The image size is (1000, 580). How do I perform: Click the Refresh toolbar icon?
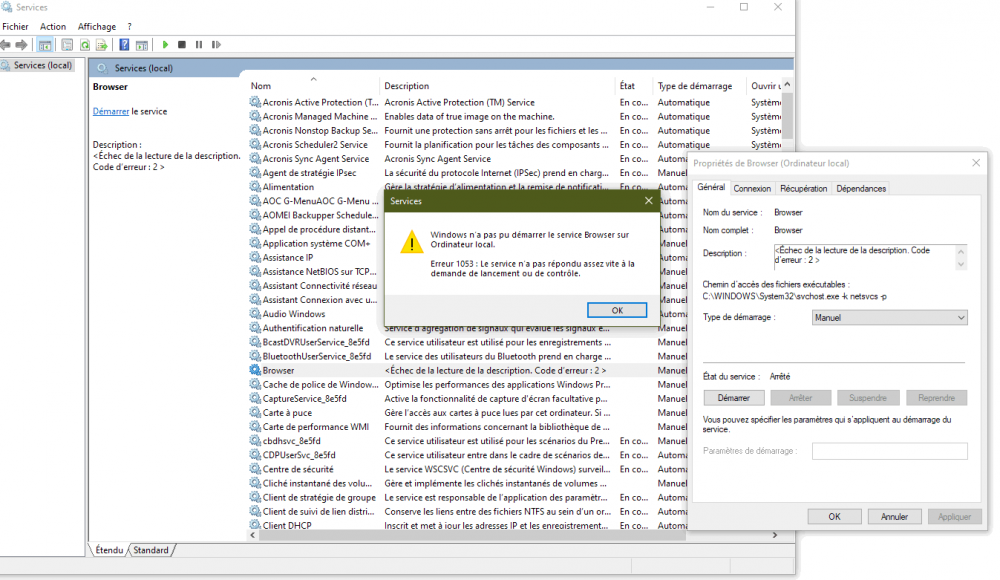85,45
